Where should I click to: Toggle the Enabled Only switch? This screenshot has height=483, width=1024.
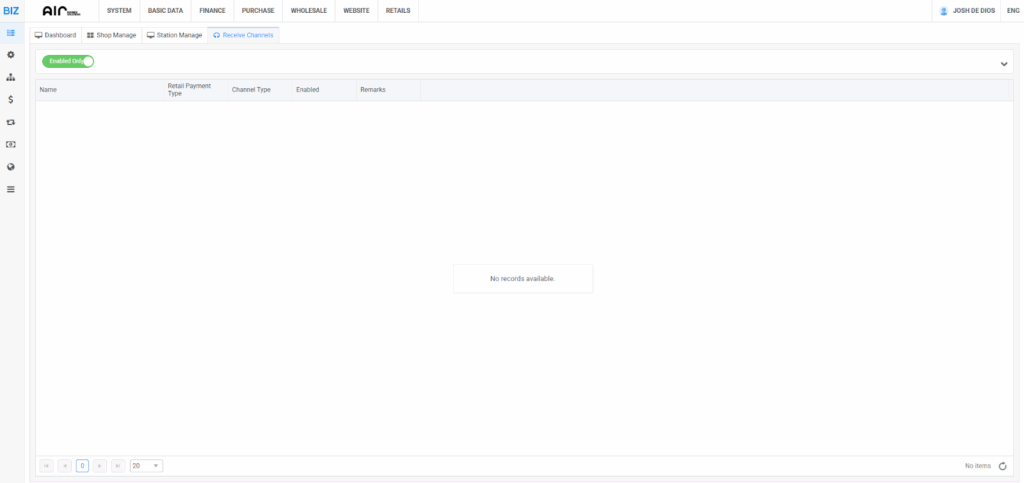point(68,61)
